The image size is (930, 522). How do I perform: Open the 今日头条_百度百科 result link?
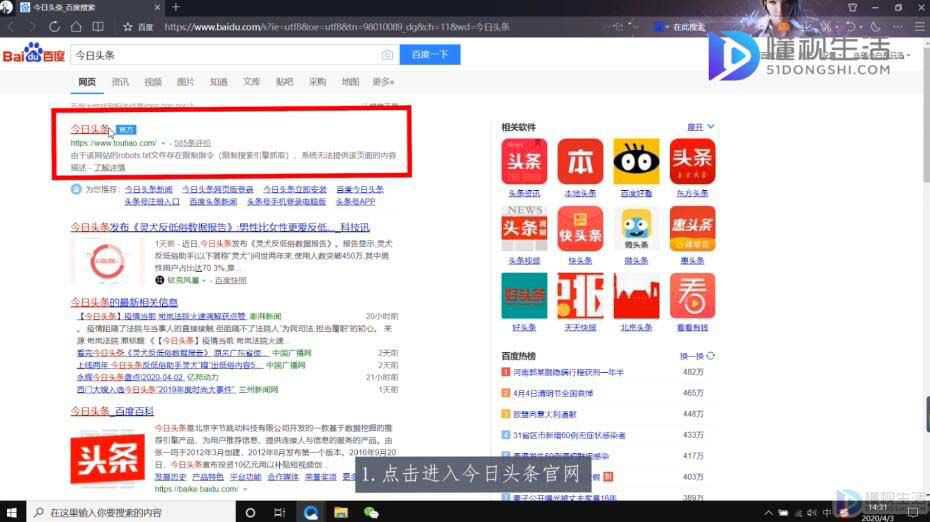(x=112, y=411)
